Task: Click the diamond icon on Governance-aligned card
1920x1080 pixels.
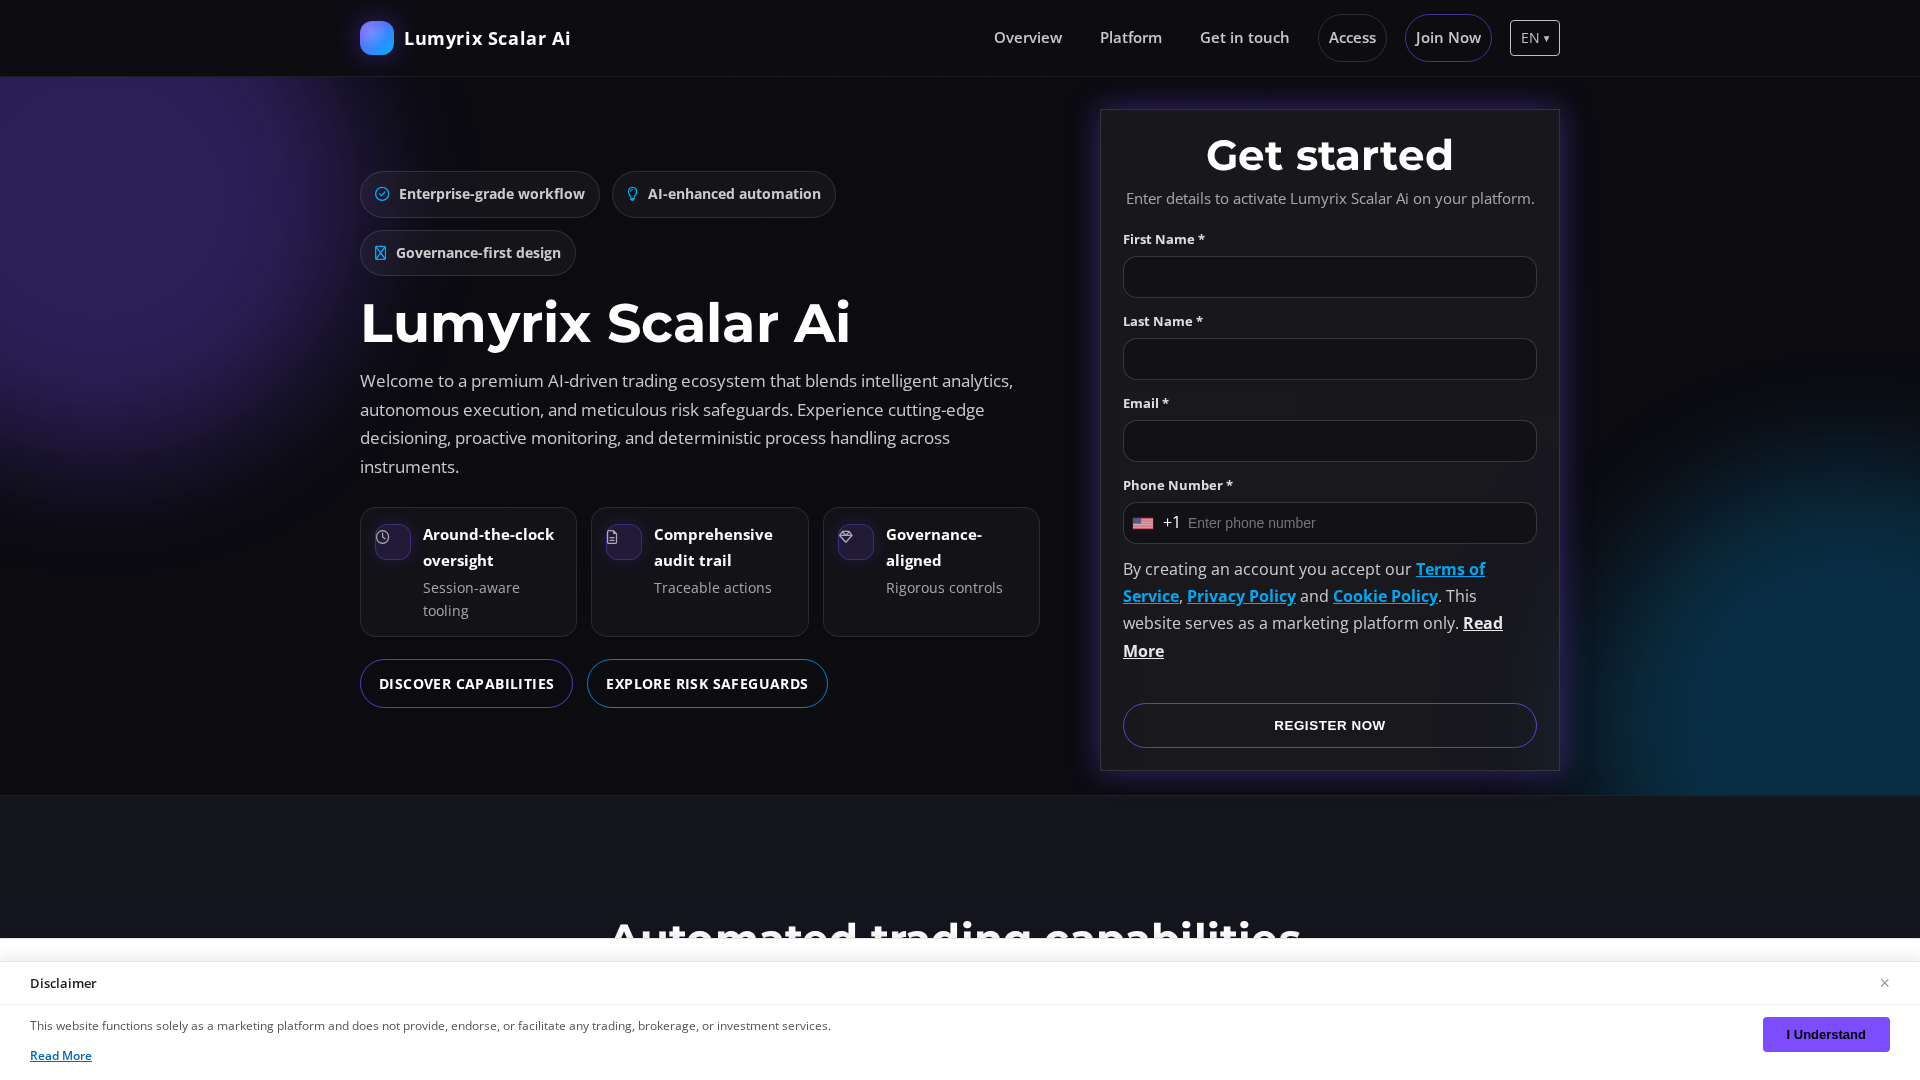Action: tap(846, 537)
